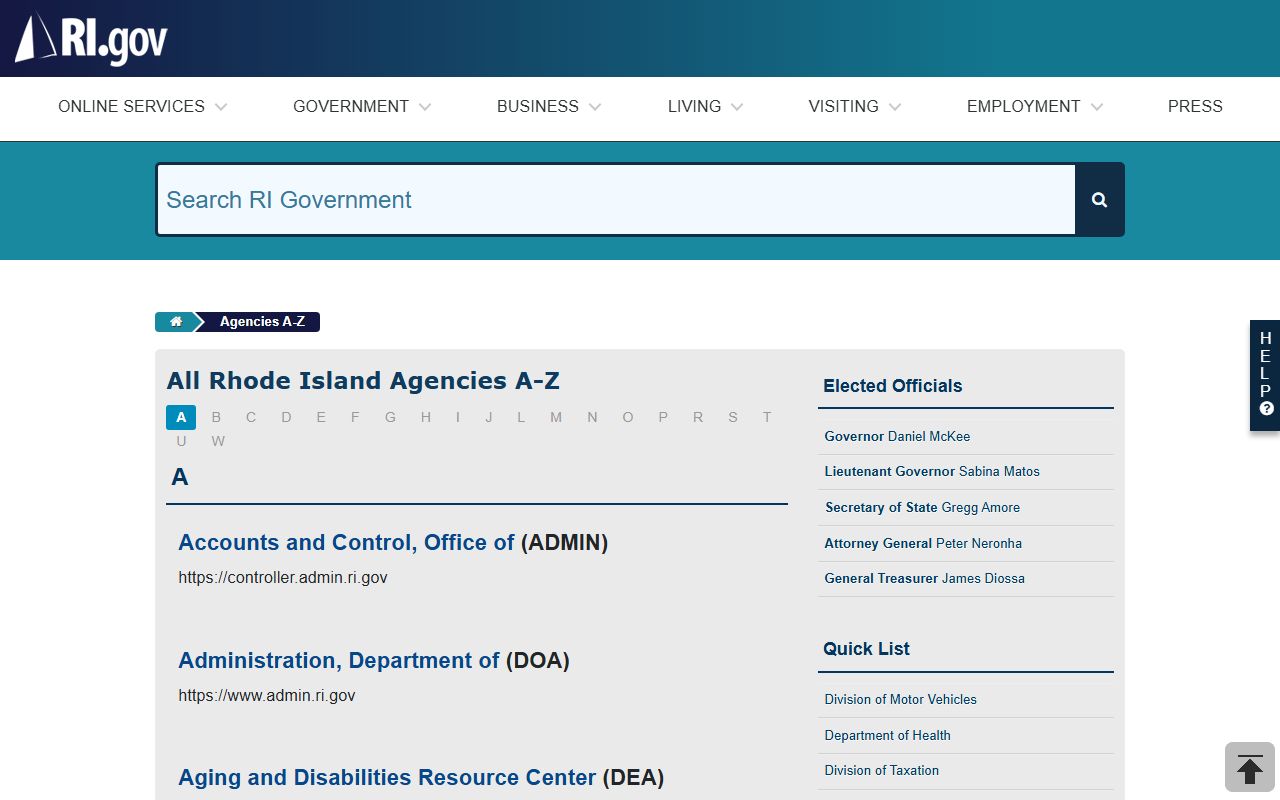Open Accounts and Control, Office of link

[x=346, y=543]
